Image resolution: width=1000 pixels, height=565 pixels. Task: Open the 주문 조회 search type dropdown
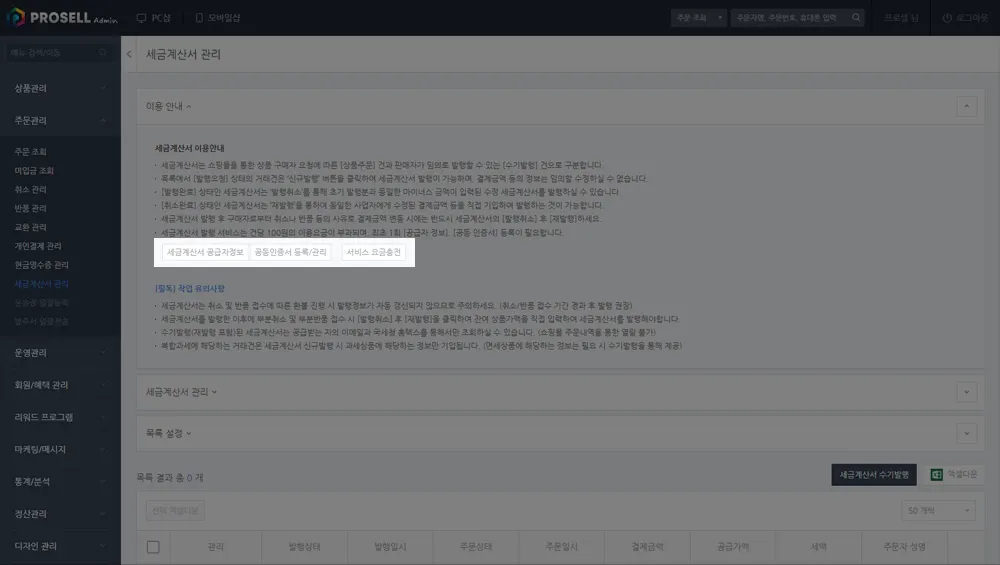point(698,18)
